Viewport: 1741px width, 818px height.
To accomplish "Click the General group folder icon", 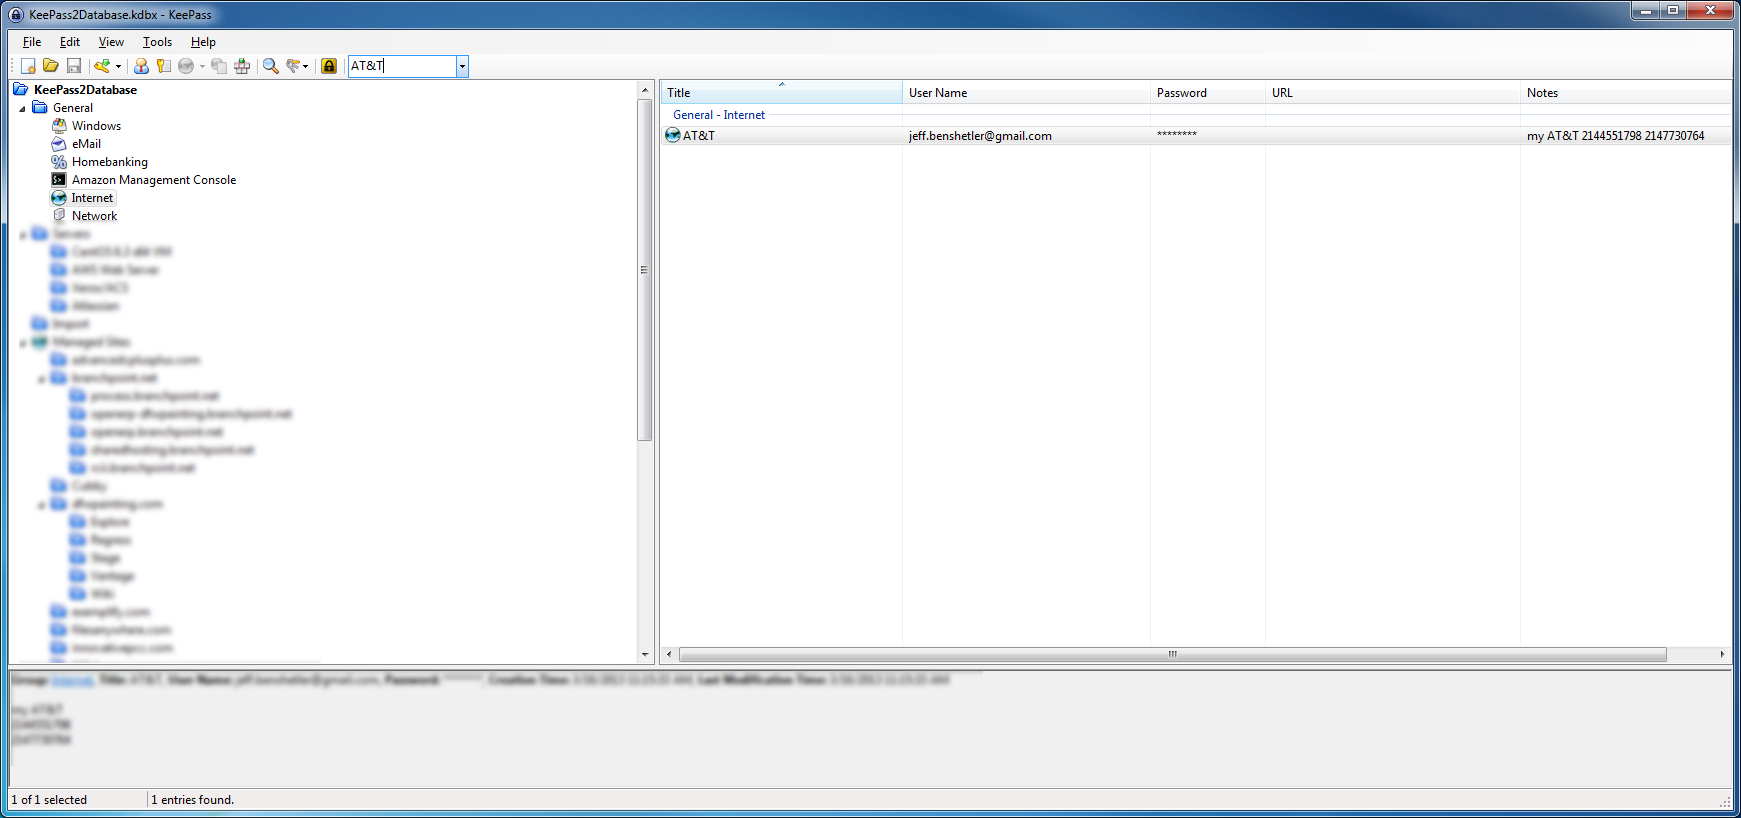I will [x=40, y=108].
